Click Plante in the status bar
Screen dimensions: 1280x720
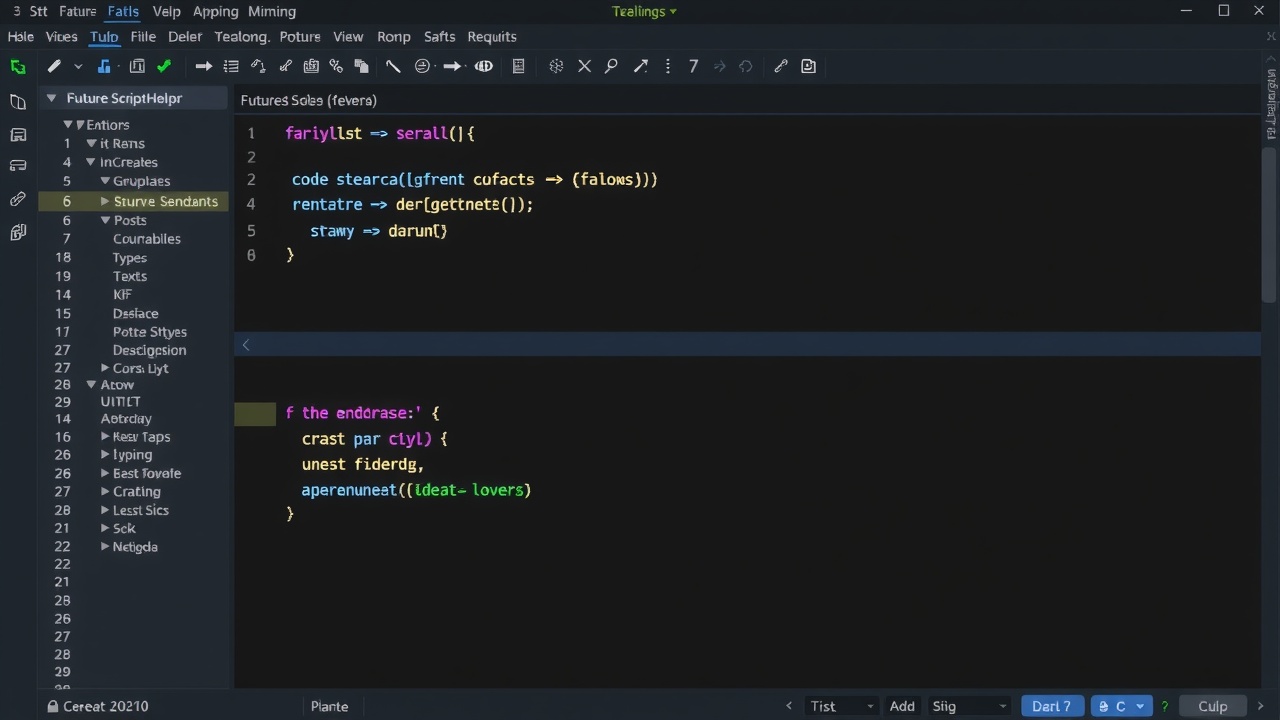[329, 706]
